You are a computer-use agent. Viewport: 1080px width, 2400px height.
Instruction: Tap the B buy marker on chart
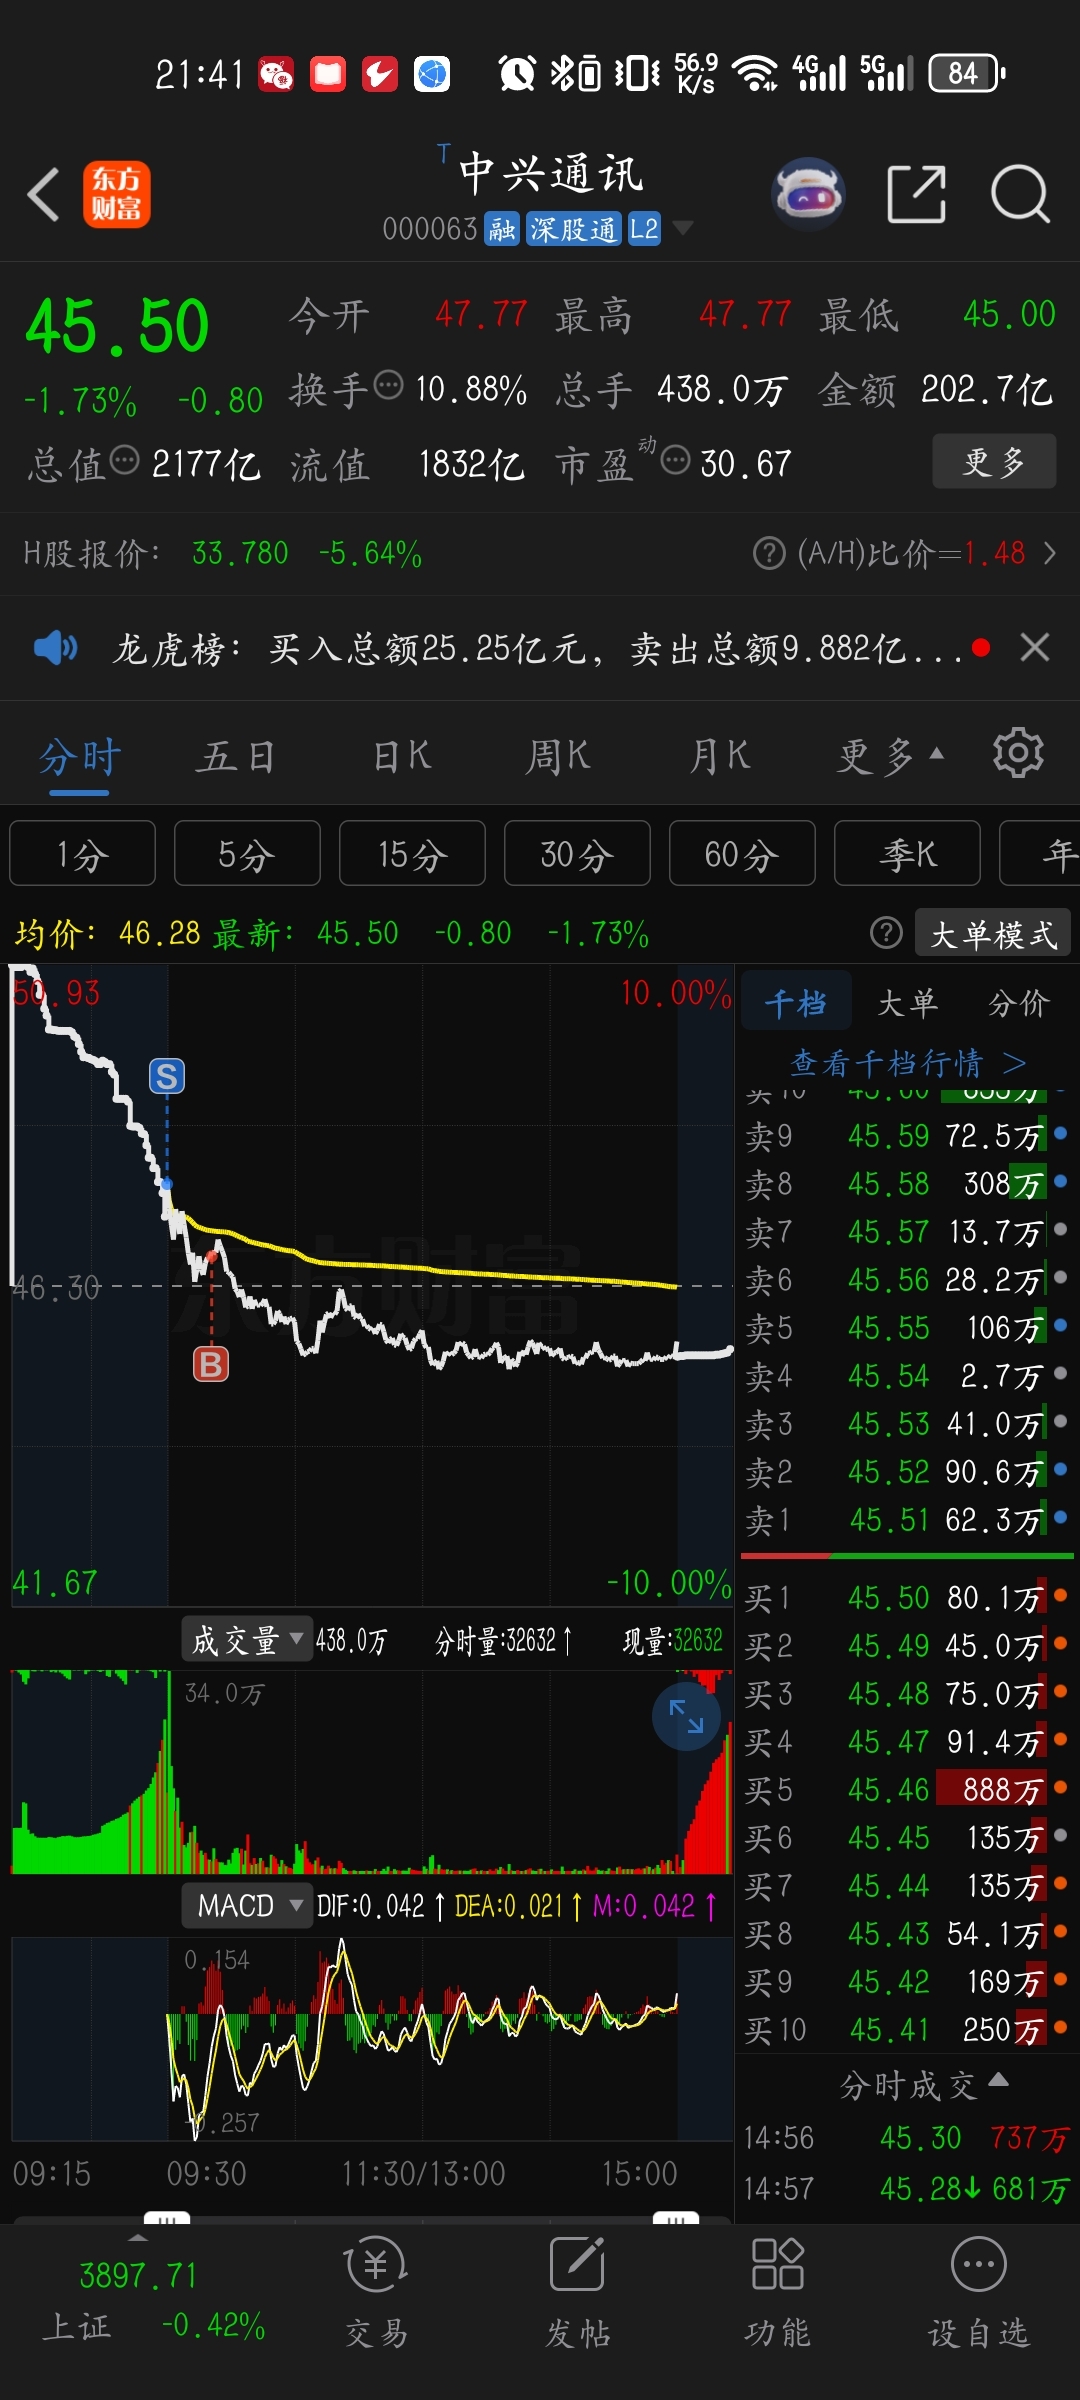tap(211, 1364)
